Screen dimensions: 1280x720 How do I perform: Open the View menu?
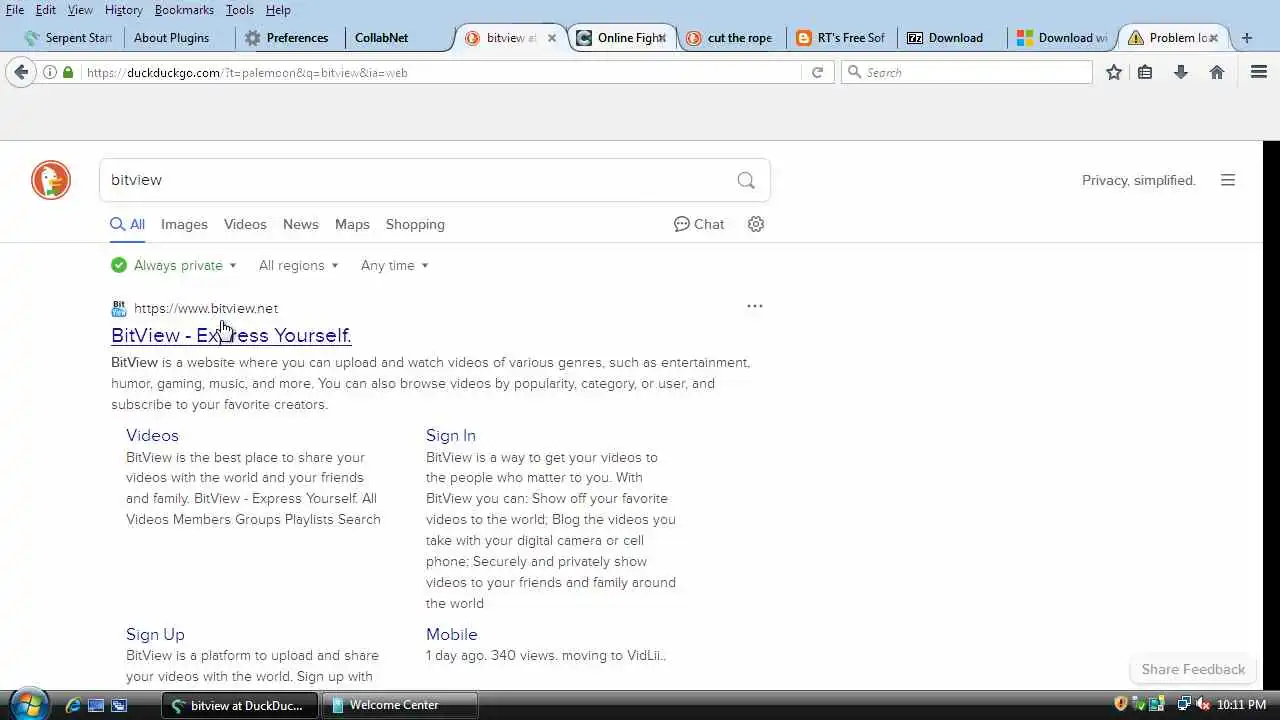click(80, 9)
